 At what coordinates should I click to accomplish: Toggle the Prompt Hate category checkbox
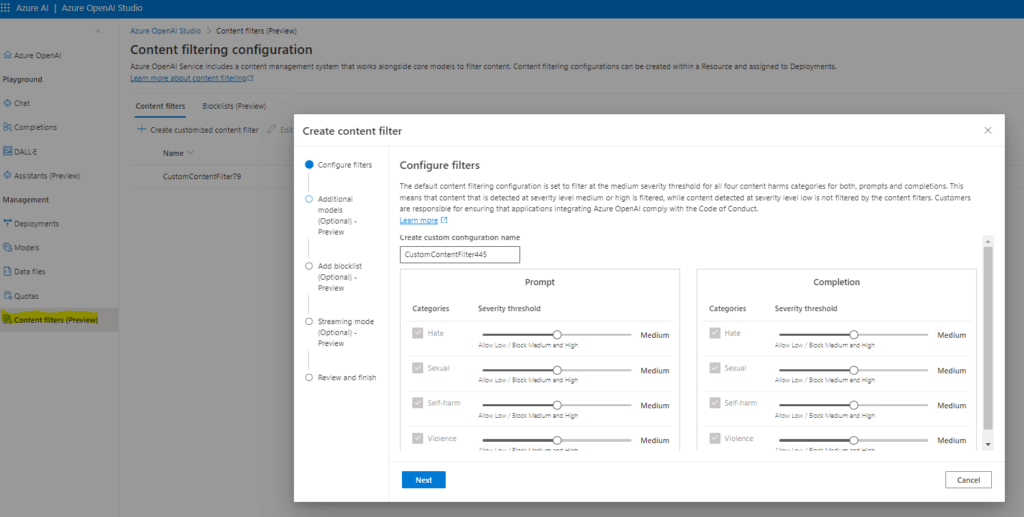(x=418, y=334)
